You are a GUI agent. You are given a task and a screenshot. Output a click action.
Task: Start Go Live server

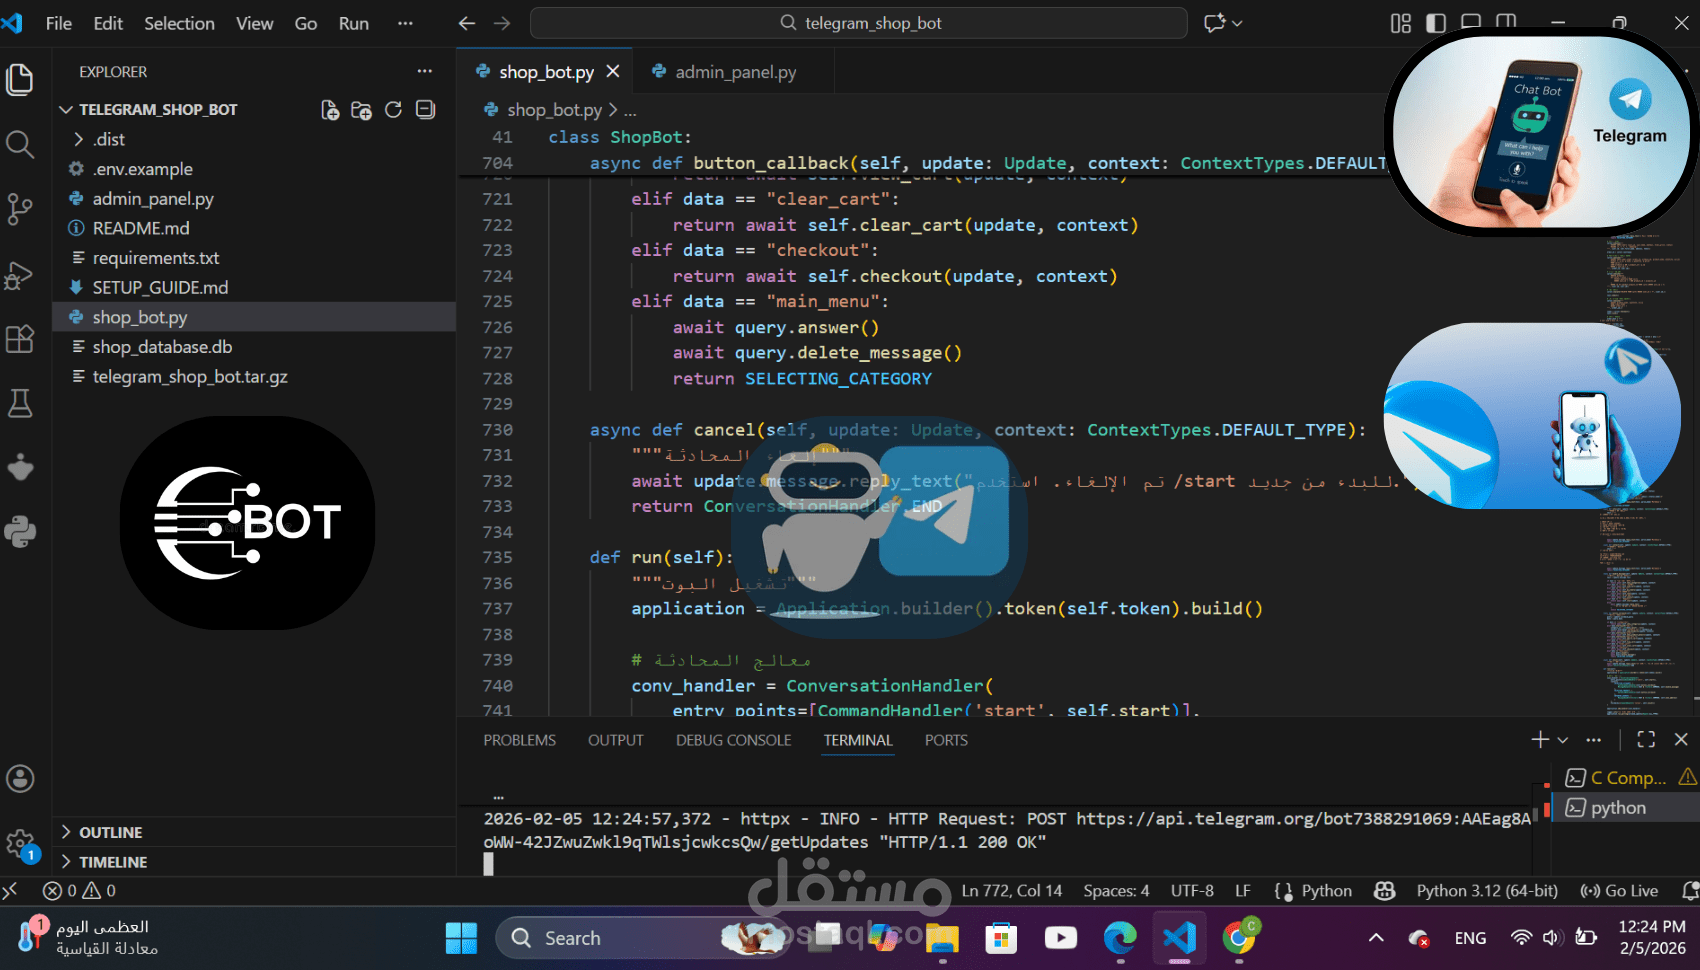click(1620, 891)
